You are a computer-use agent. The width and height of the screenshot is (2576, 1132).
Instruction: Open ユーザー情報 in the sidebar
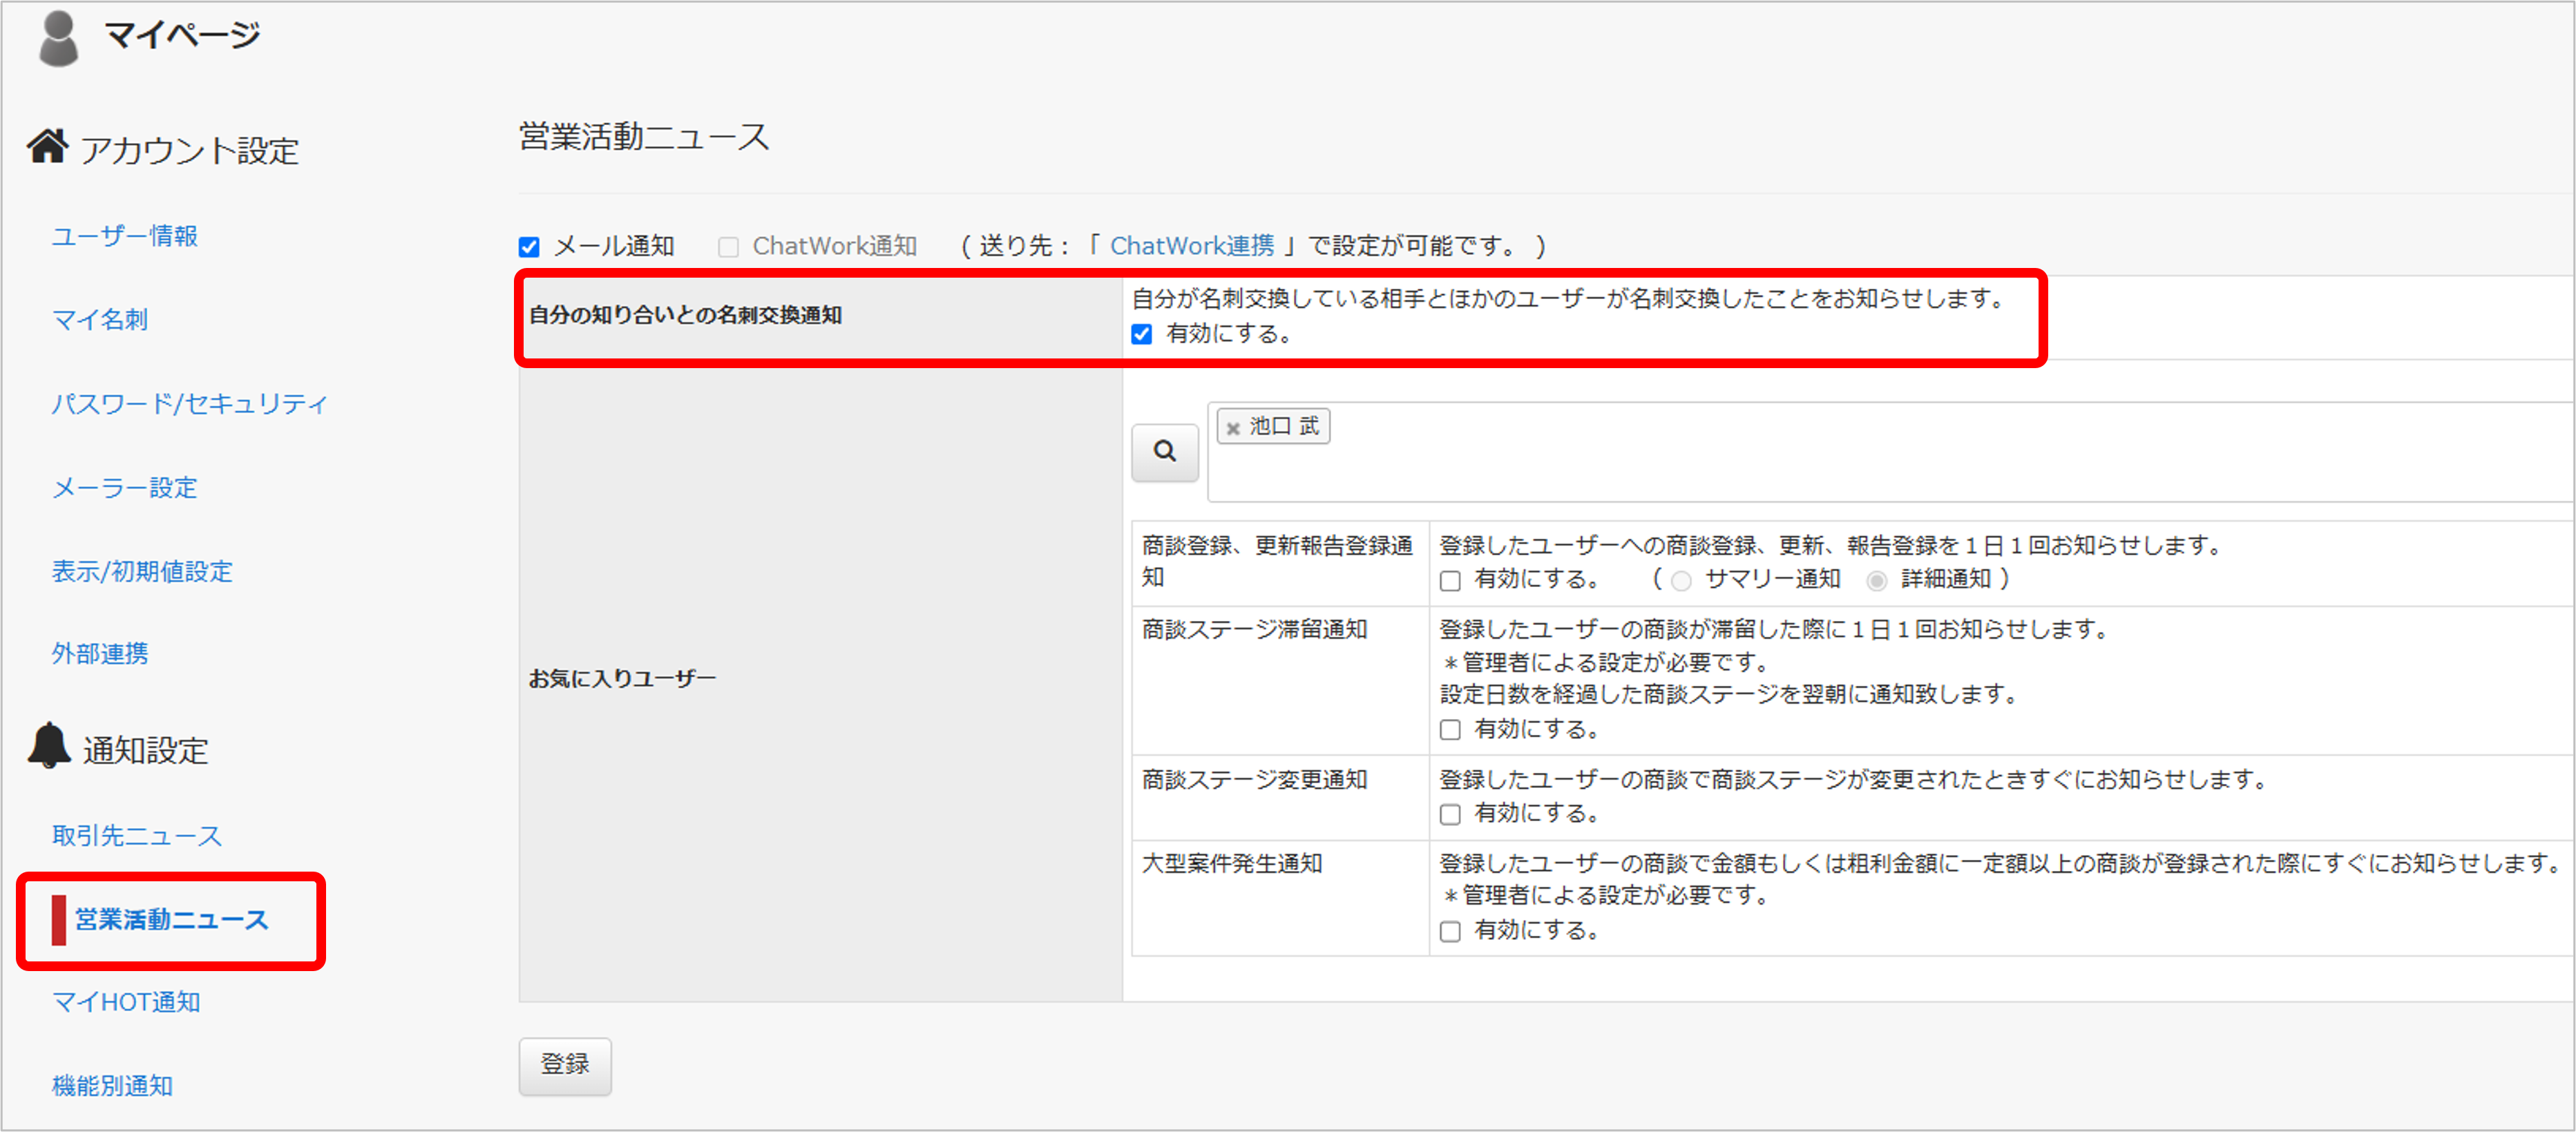pos(125,236)
